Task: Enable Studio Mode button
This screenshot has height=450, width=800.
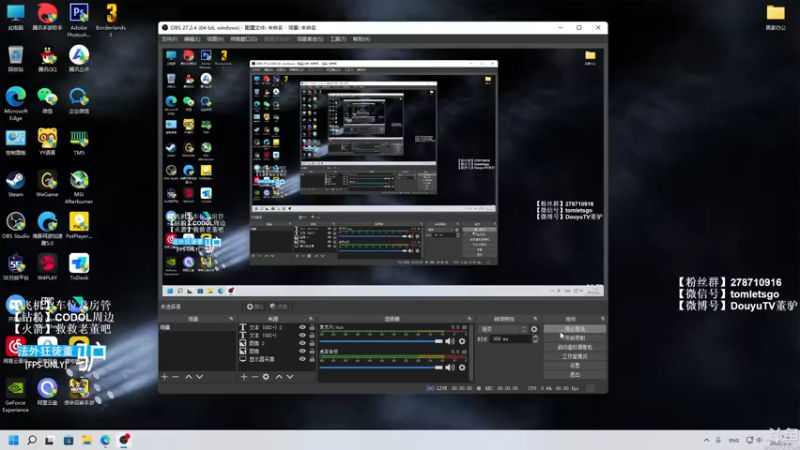Action: (575, 356)
